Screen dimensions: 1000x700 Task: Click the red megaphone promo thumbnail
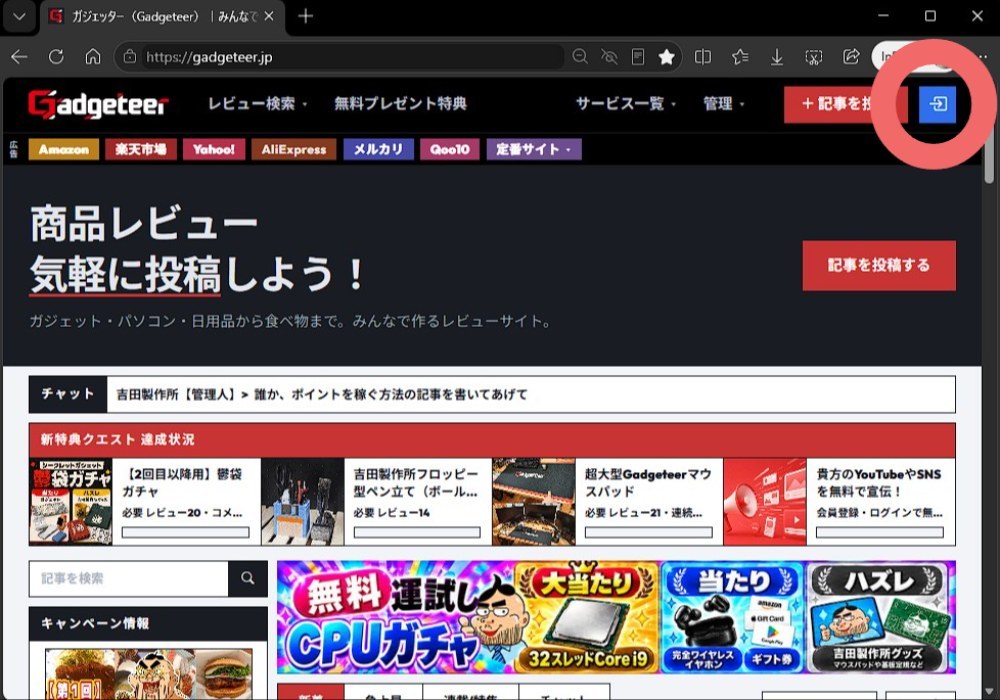coord(765,502)
